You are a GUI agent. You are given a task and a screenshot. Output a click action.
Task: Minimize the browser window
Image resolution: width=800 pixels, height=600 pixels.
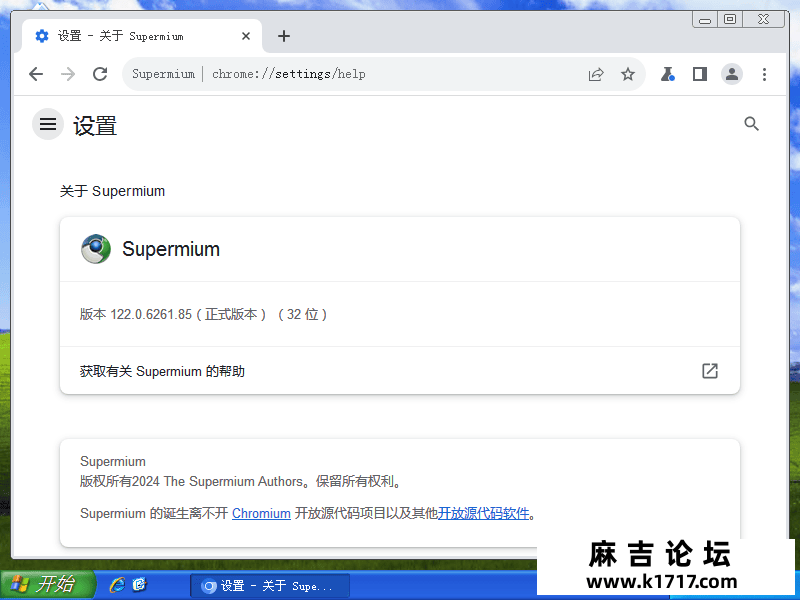click(x=705, y=20)
